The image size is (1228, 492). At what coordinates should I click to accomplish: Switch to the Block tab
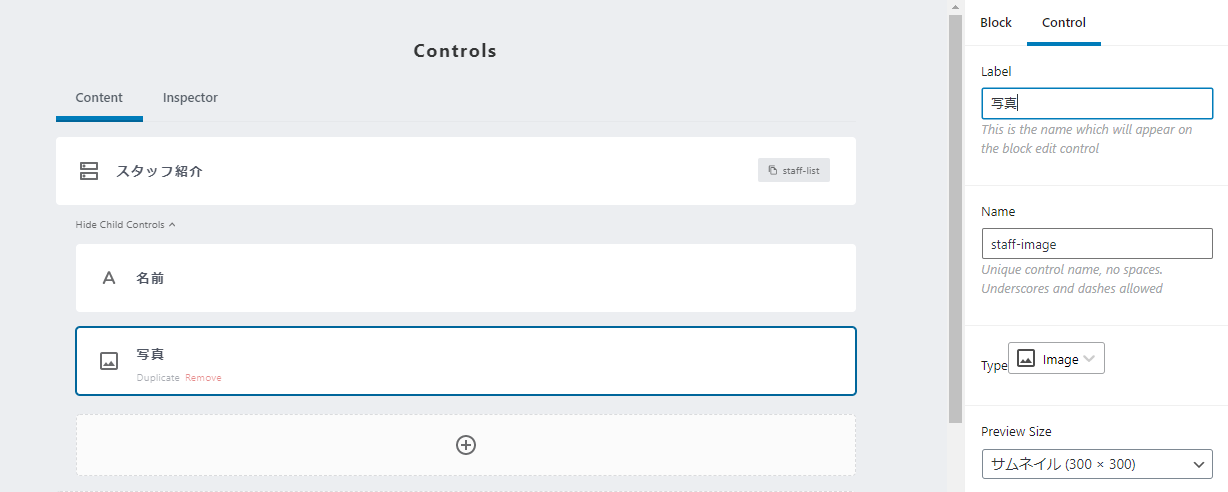pyautogui.click(x=996, y=23)
